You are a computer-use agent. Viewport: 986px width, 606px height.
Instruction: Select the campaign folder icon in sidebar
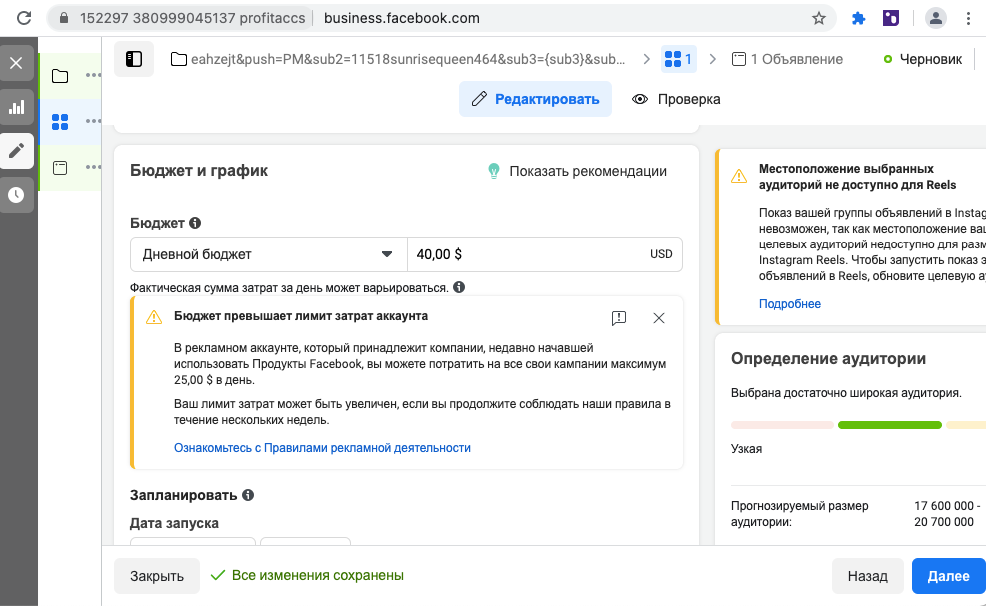pyautogui.click(x=60, y=76)
